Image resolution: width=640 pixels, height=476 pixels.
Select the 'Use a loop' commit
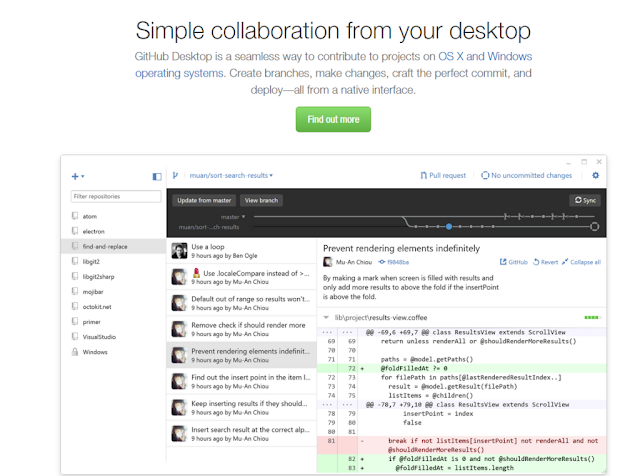point(242,251)
